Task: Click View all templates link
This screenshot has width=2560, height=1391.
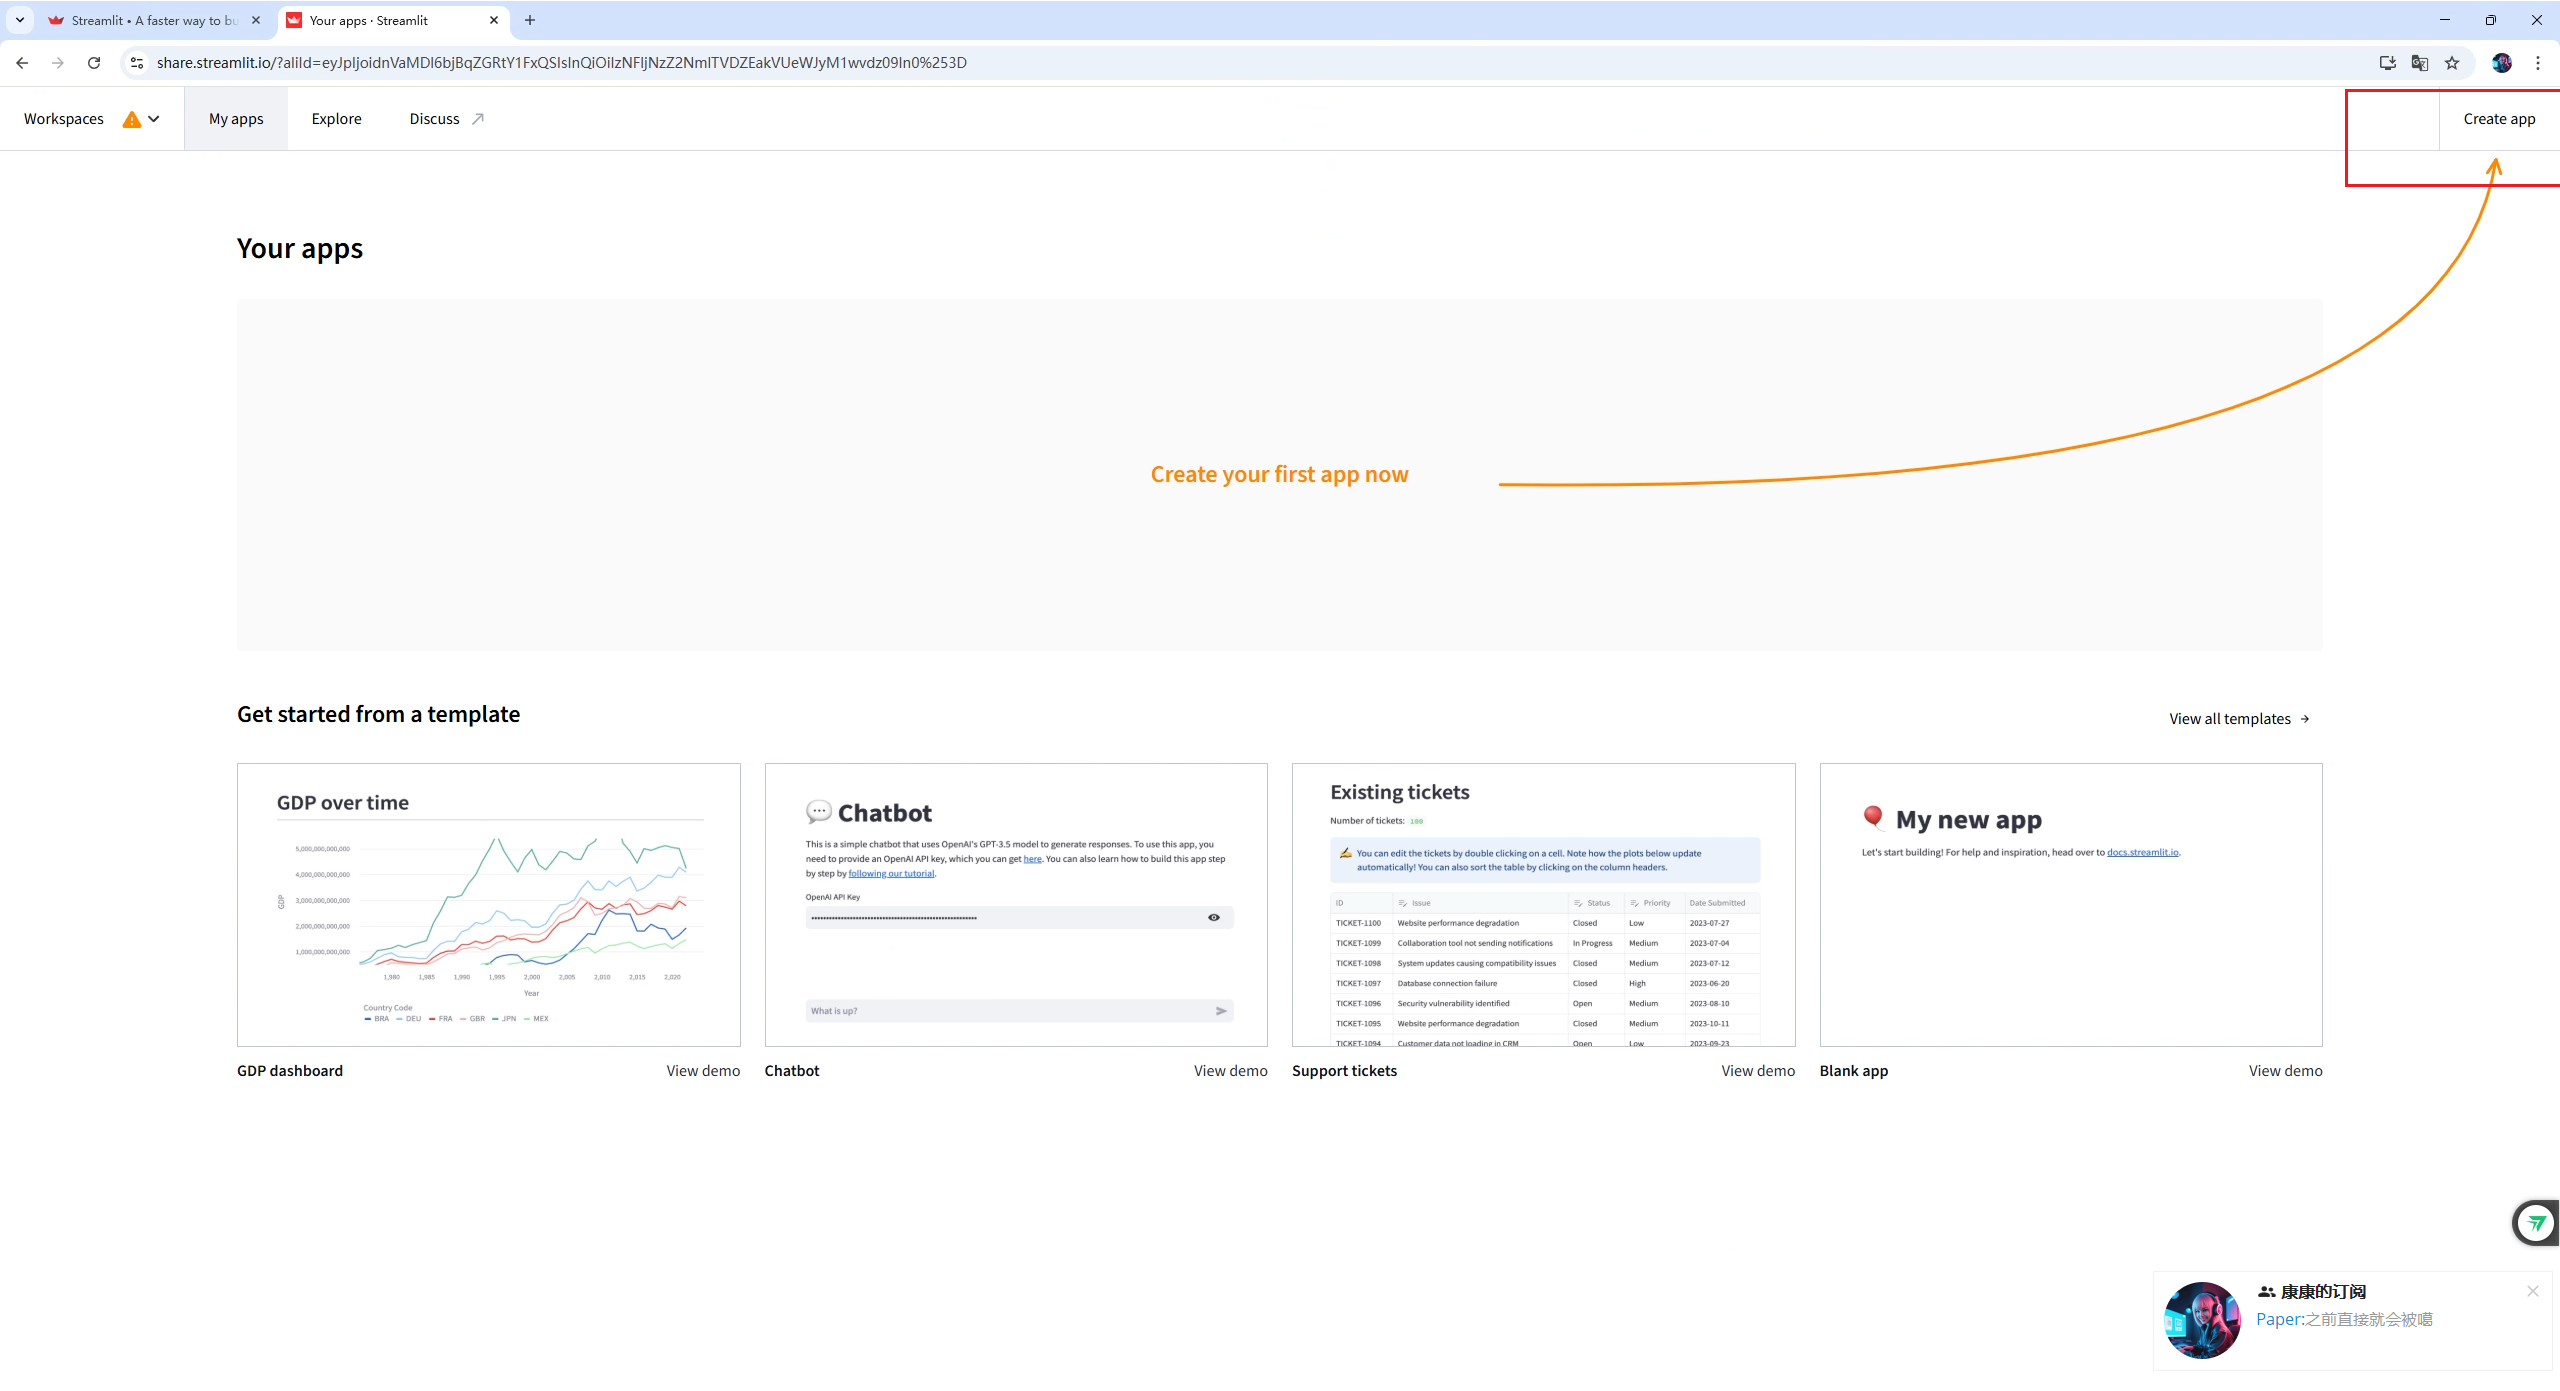Action: tap(2240, 719)
